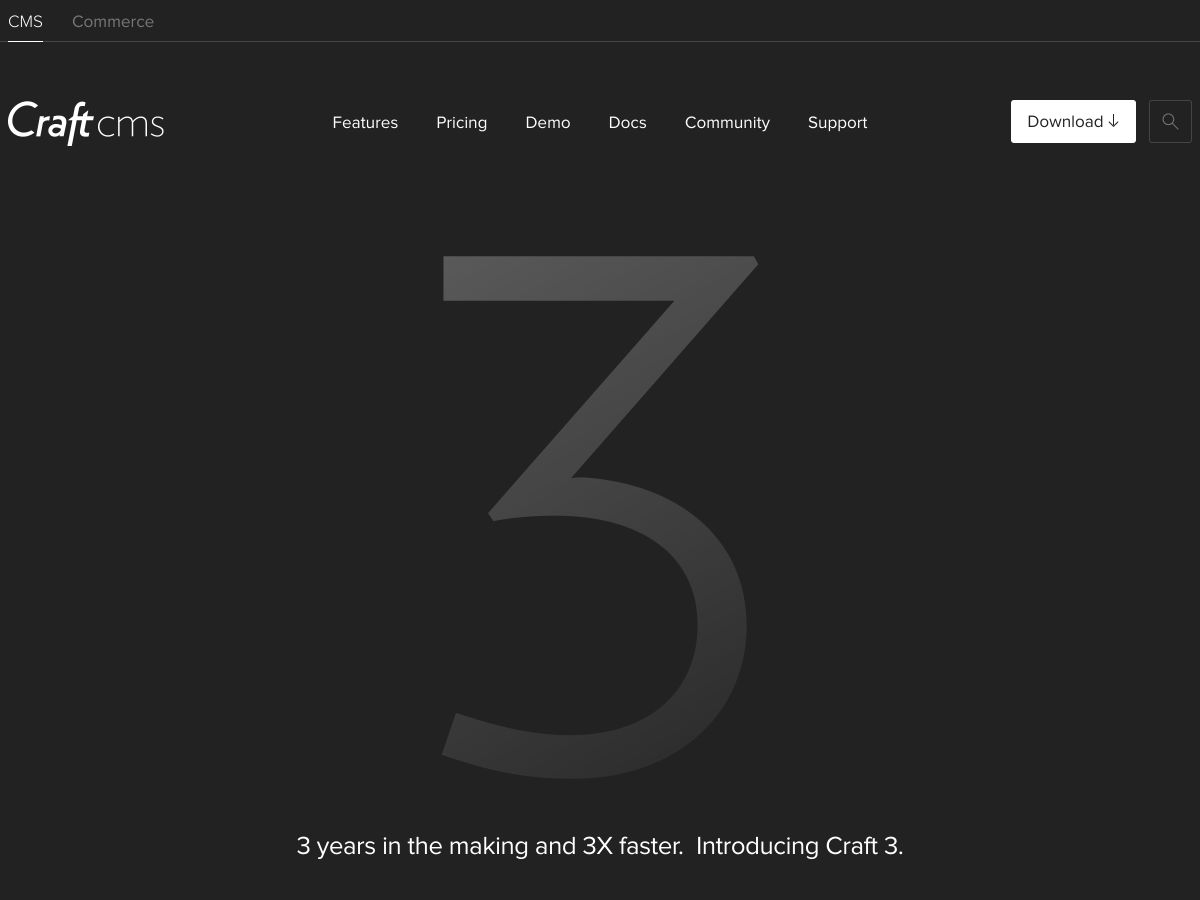Open the Demo page
The image size is (1200, 900).
(x=548, y=122)
